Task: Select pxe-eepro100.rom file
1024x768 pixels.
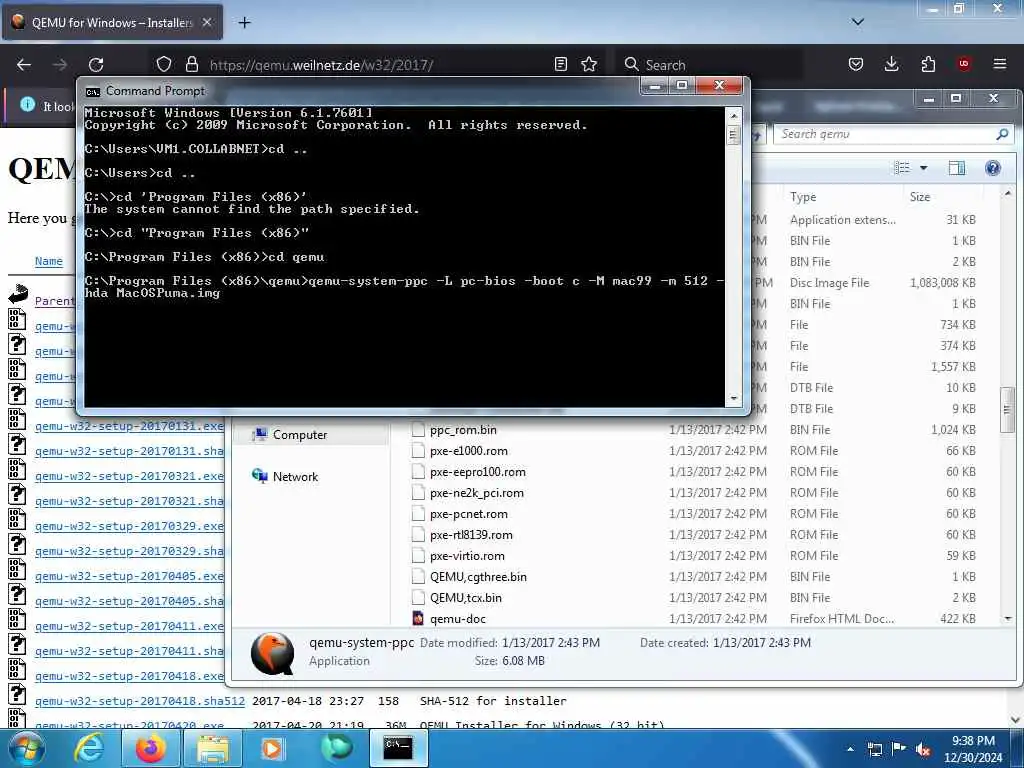Action: click(477, 472)
